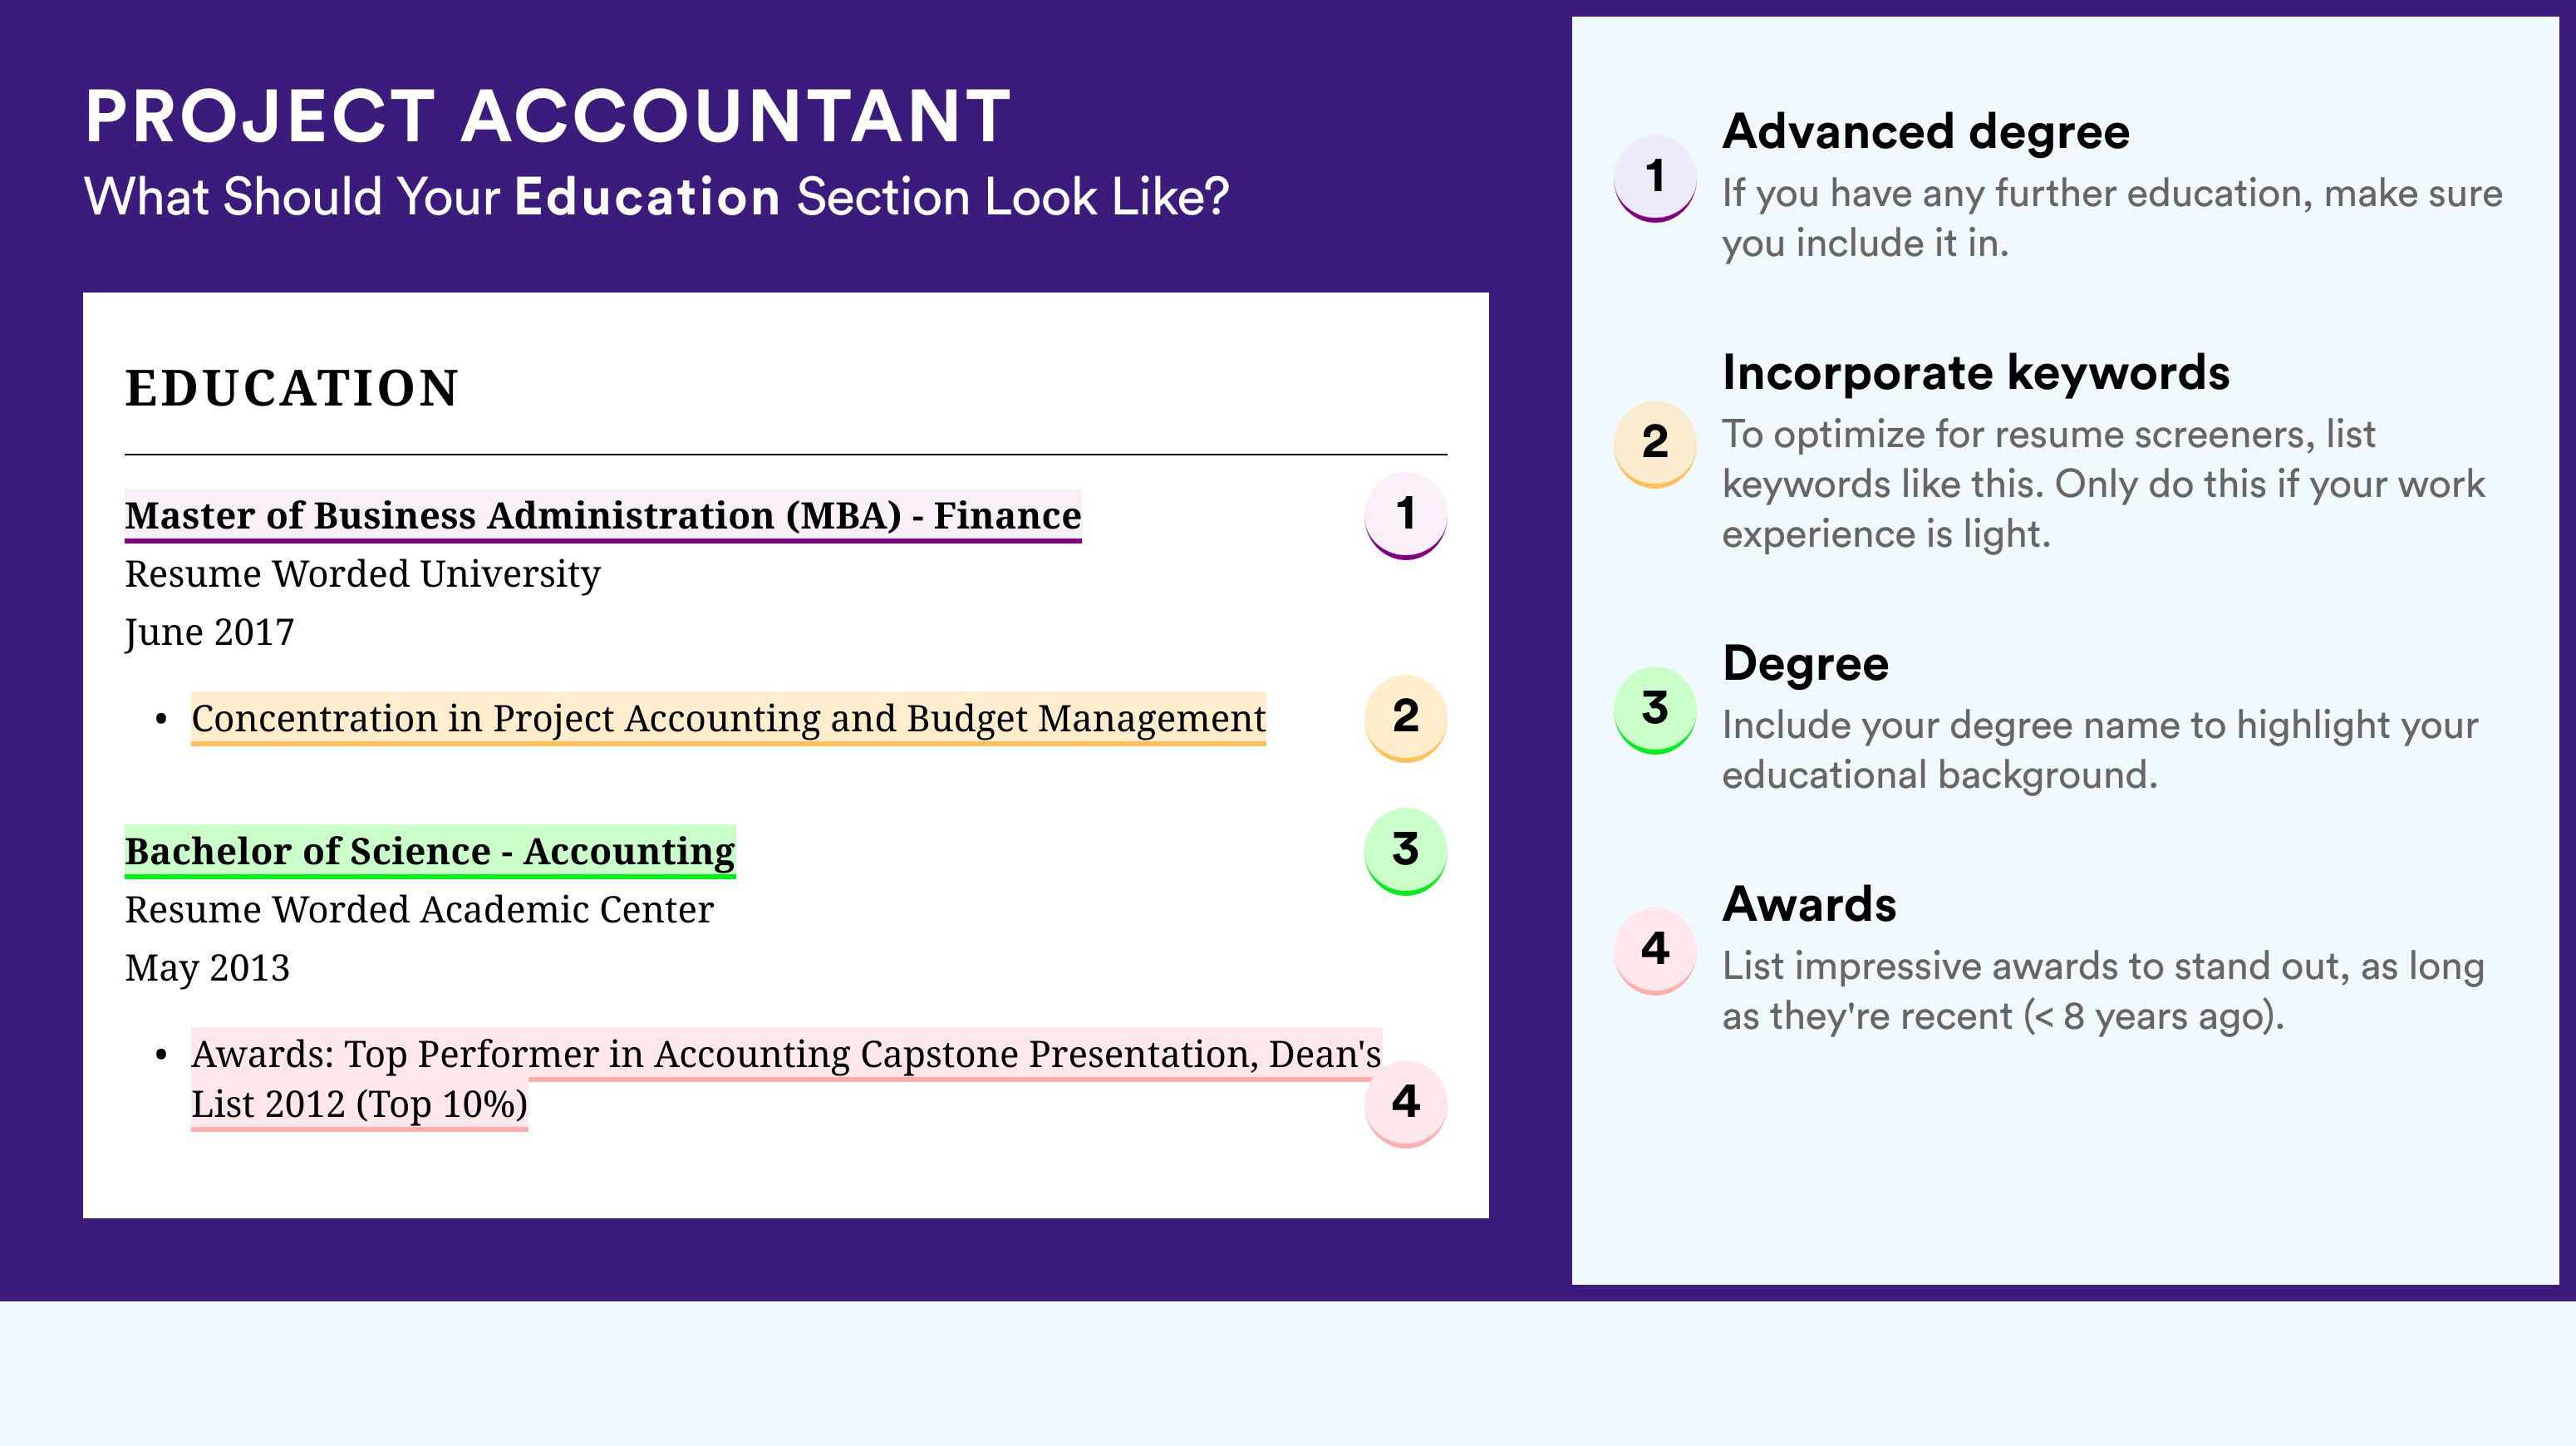Click the number 4 badge next to Dean's List line

tap(1405, 1103)
